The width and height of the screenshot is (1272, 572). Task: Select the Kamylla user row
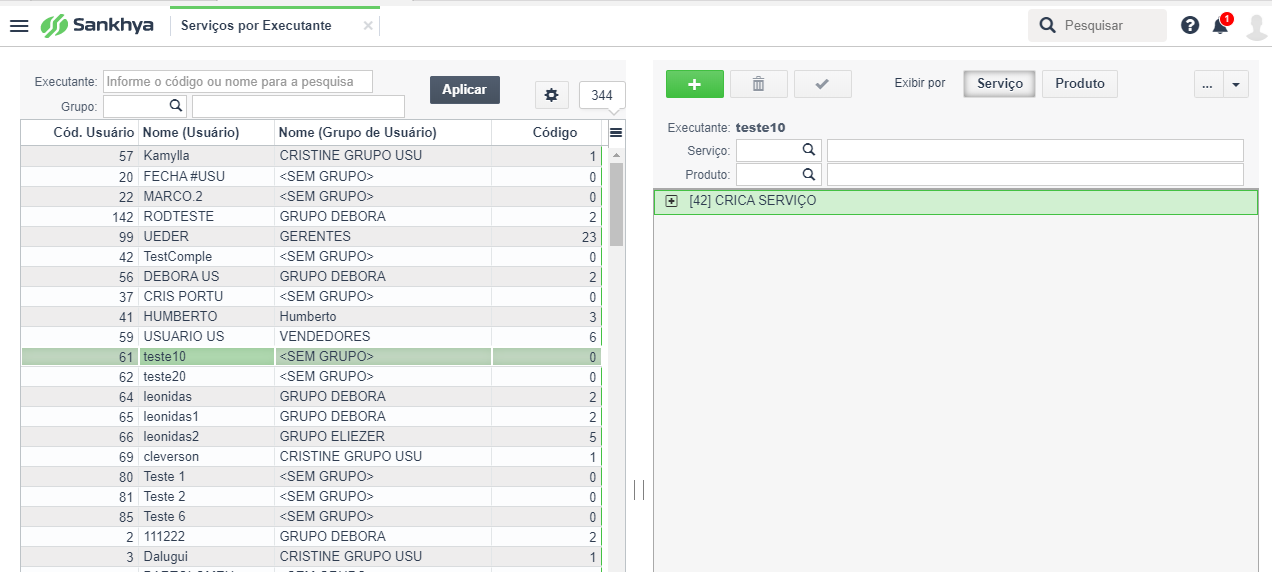pyautogui.click(x=311, y=156)
